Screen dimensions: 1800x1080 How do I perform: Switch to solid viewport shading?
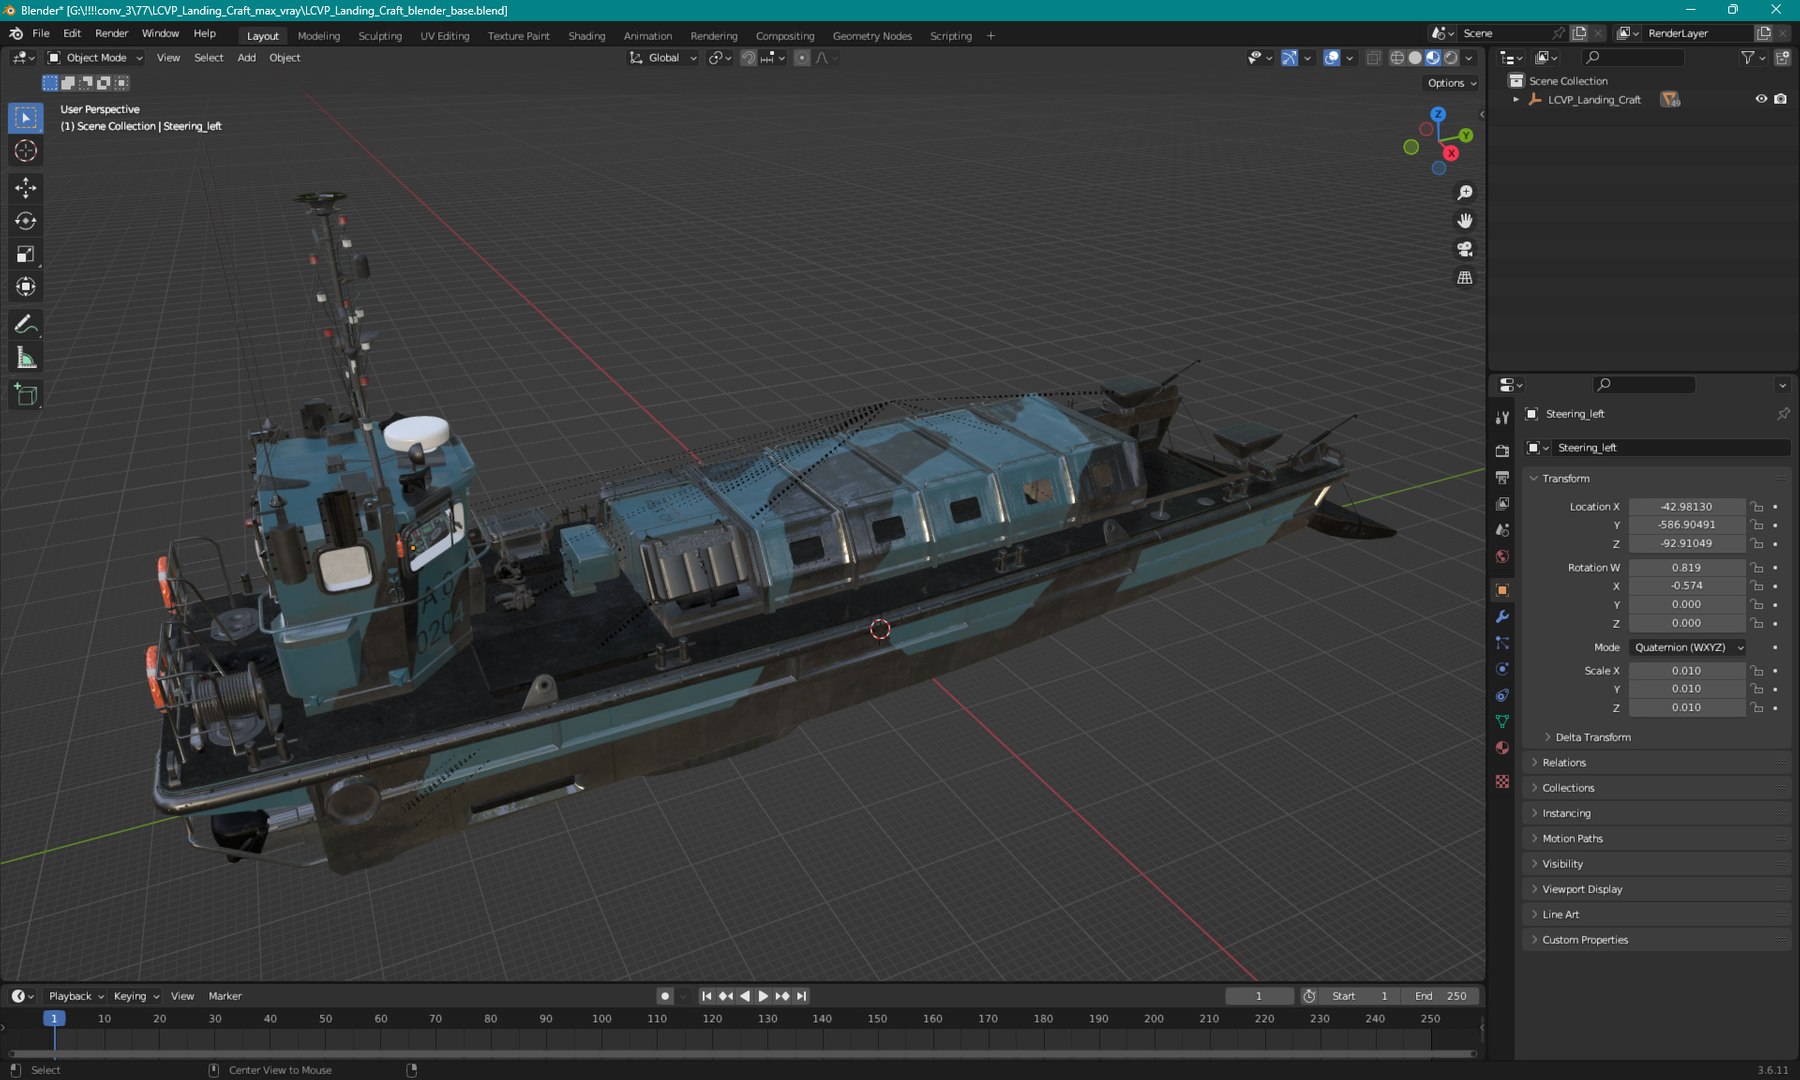click(x=1415, y=58)
